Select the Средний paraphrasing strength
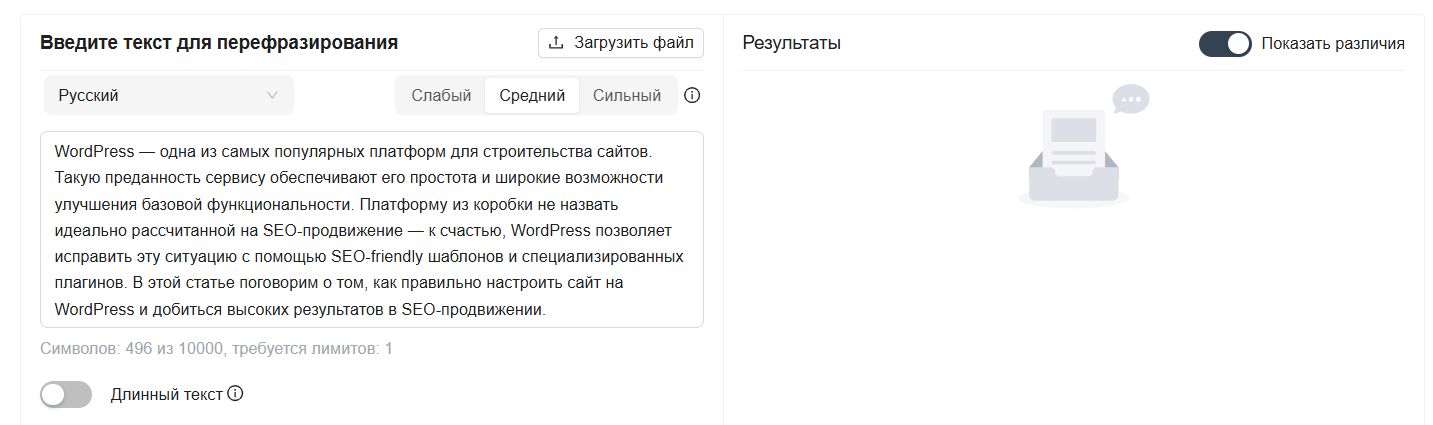1433x425 pixels. [x=532, y=96]
